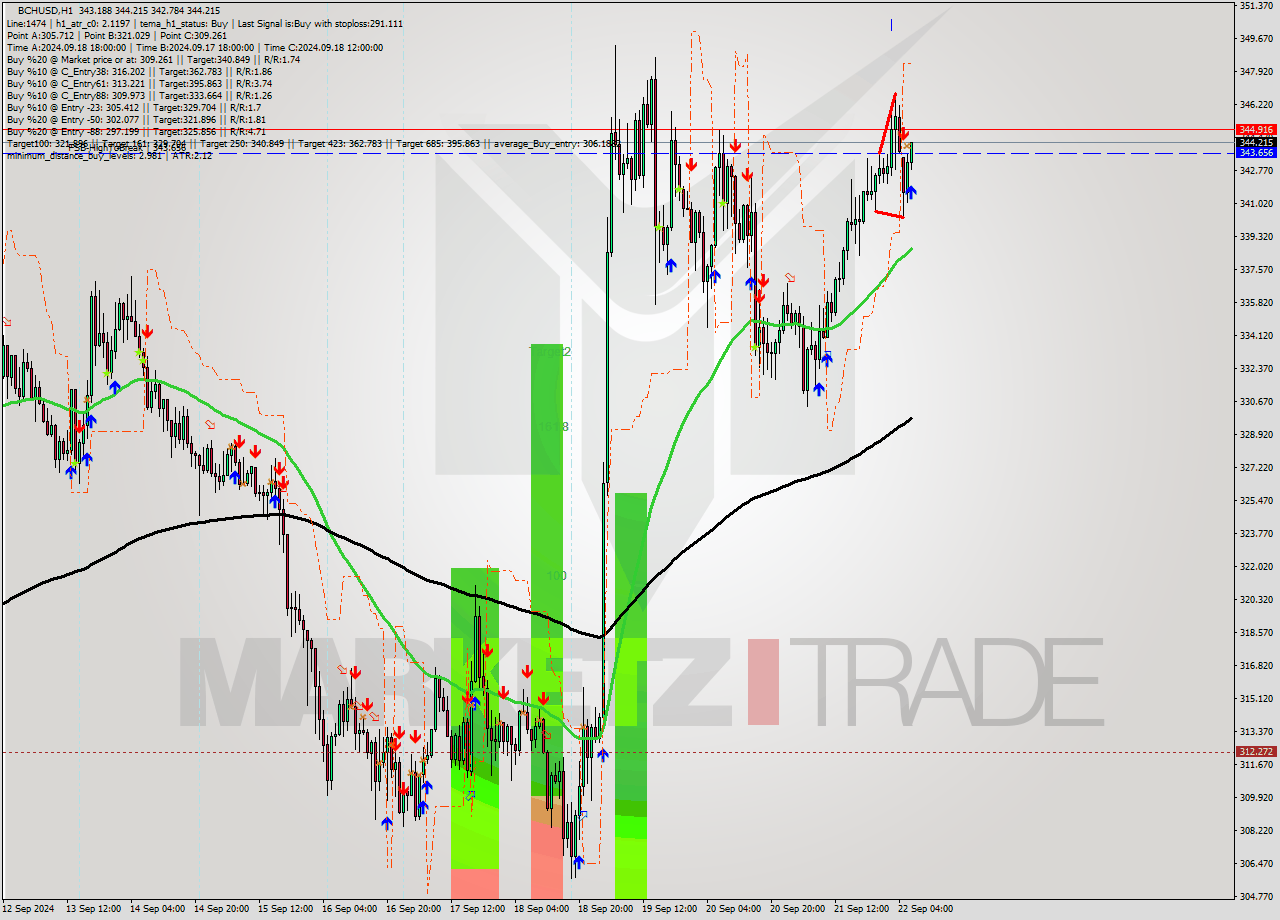The width and height of the screenshot is (1280, 920).
Task: Click 'Buy %20 @ Entry -88: 297.199' line
Action: coord(136,131)
